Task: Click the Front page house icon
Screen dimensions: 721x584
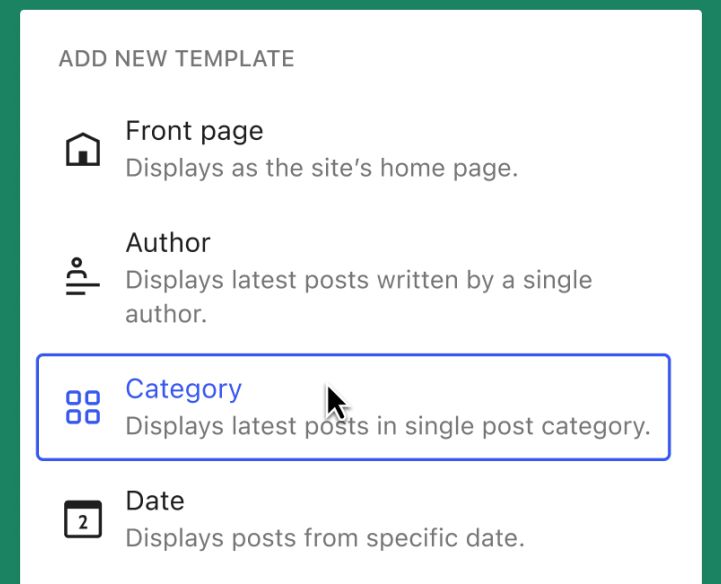Action: click(x=82, y=150)
